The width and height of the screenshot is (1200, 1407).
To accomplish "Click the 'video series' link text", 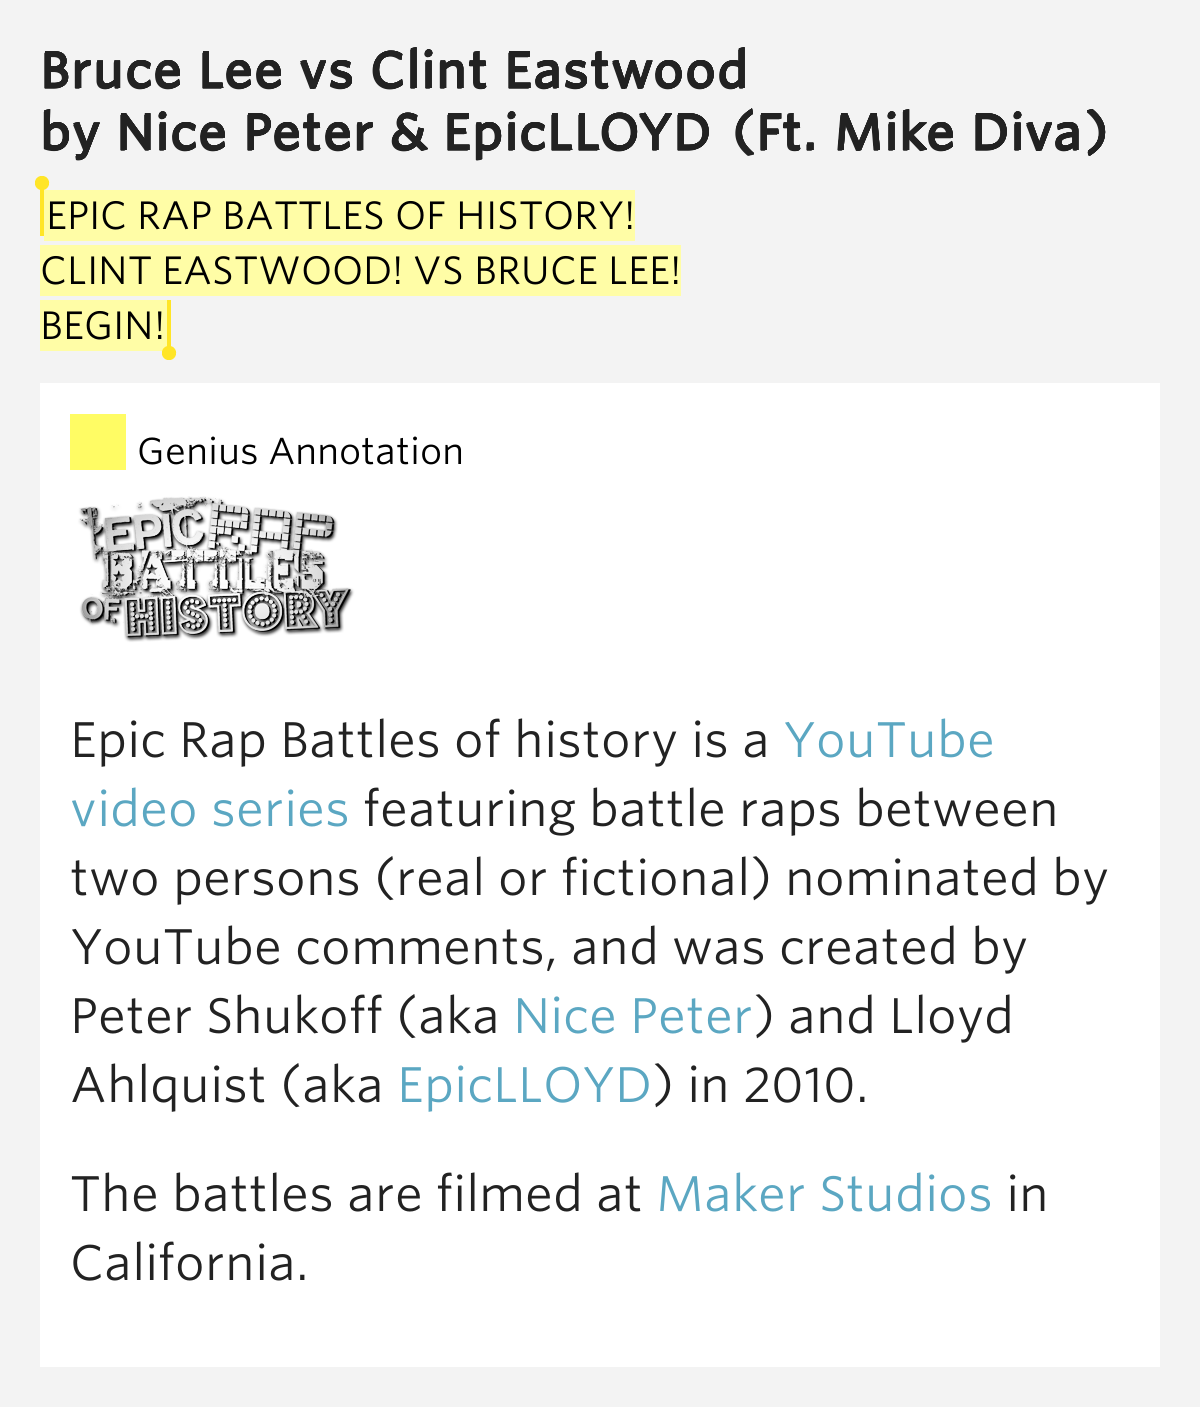I will pos(210,809).
